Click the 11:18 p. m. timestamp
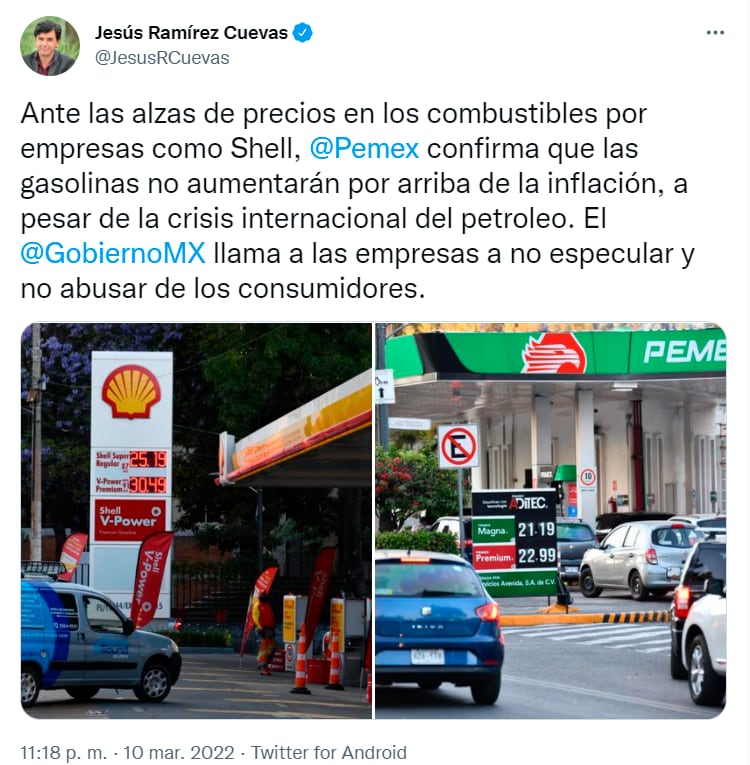The image size is (750, 765). coord(63,752)
